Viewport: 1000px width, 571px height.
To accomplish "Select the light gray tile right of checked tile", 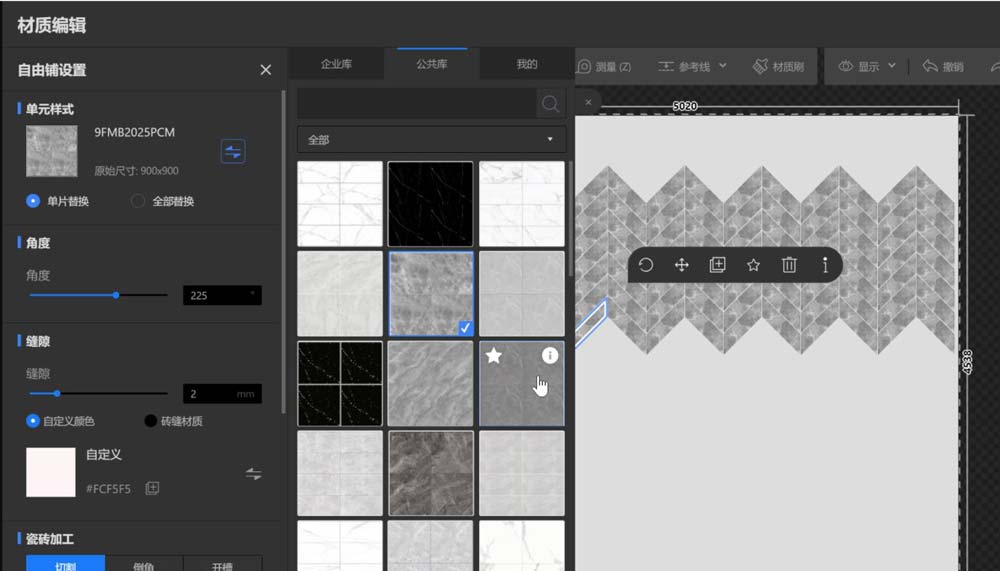I will pos(522,293).
